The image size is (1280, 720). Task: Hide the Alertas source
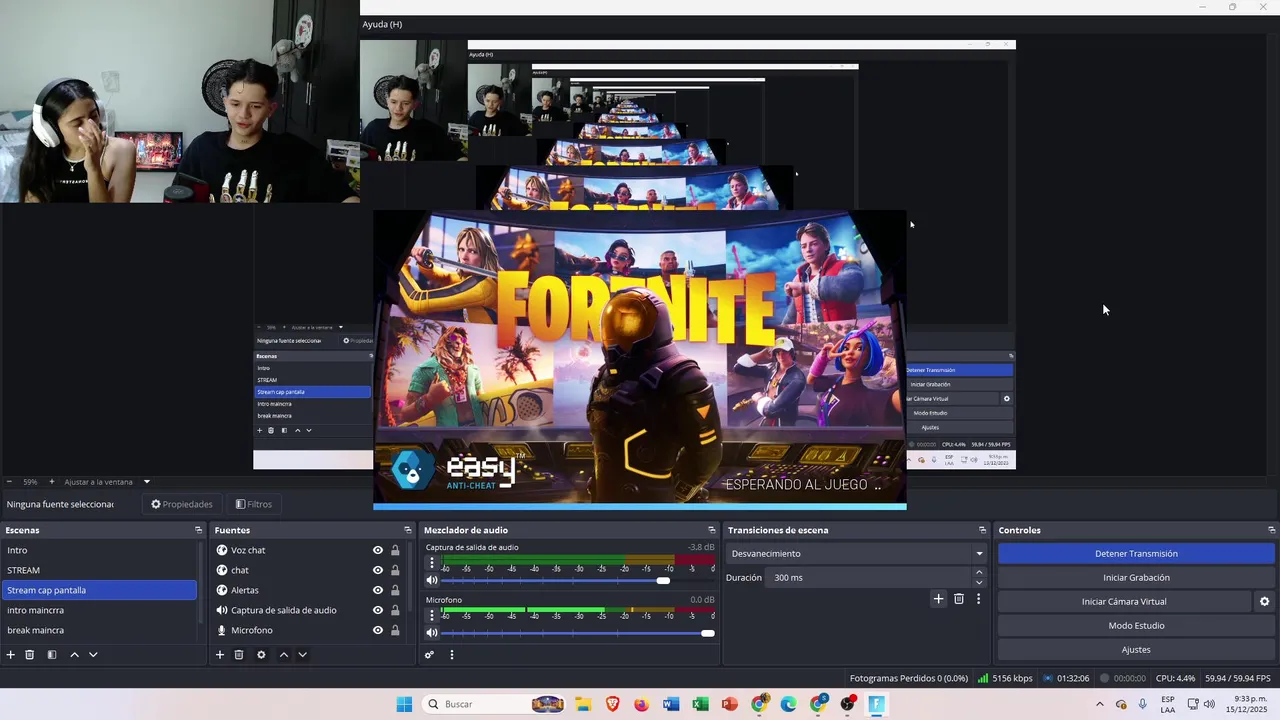378,590
